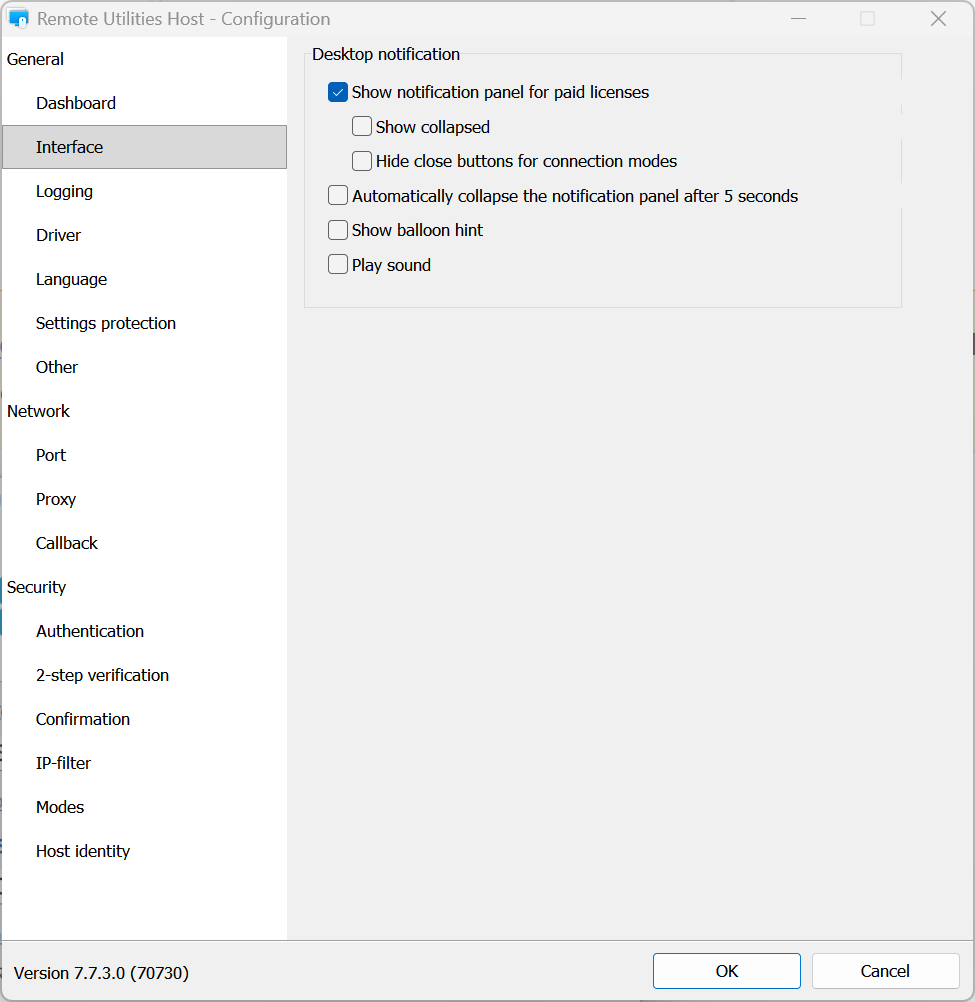Screen dimensions: 975x1002
Task: Open the IP-filter settings
Action: [63, 763]
